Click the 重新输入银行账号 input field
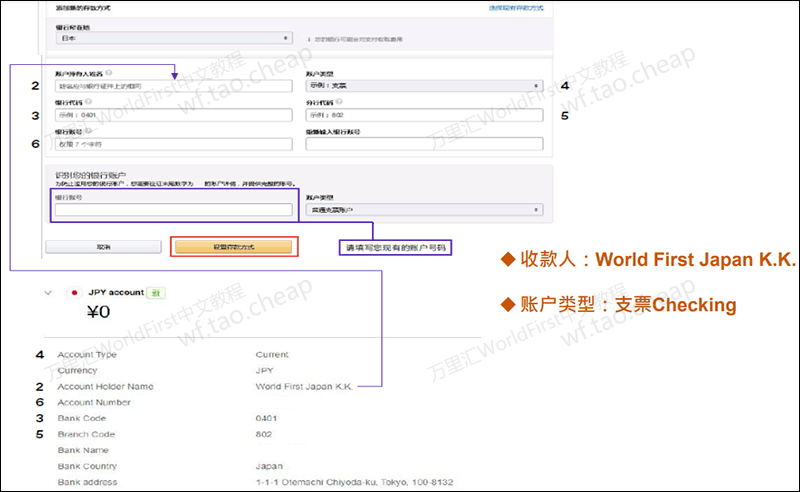 click(x=424, y=144)
